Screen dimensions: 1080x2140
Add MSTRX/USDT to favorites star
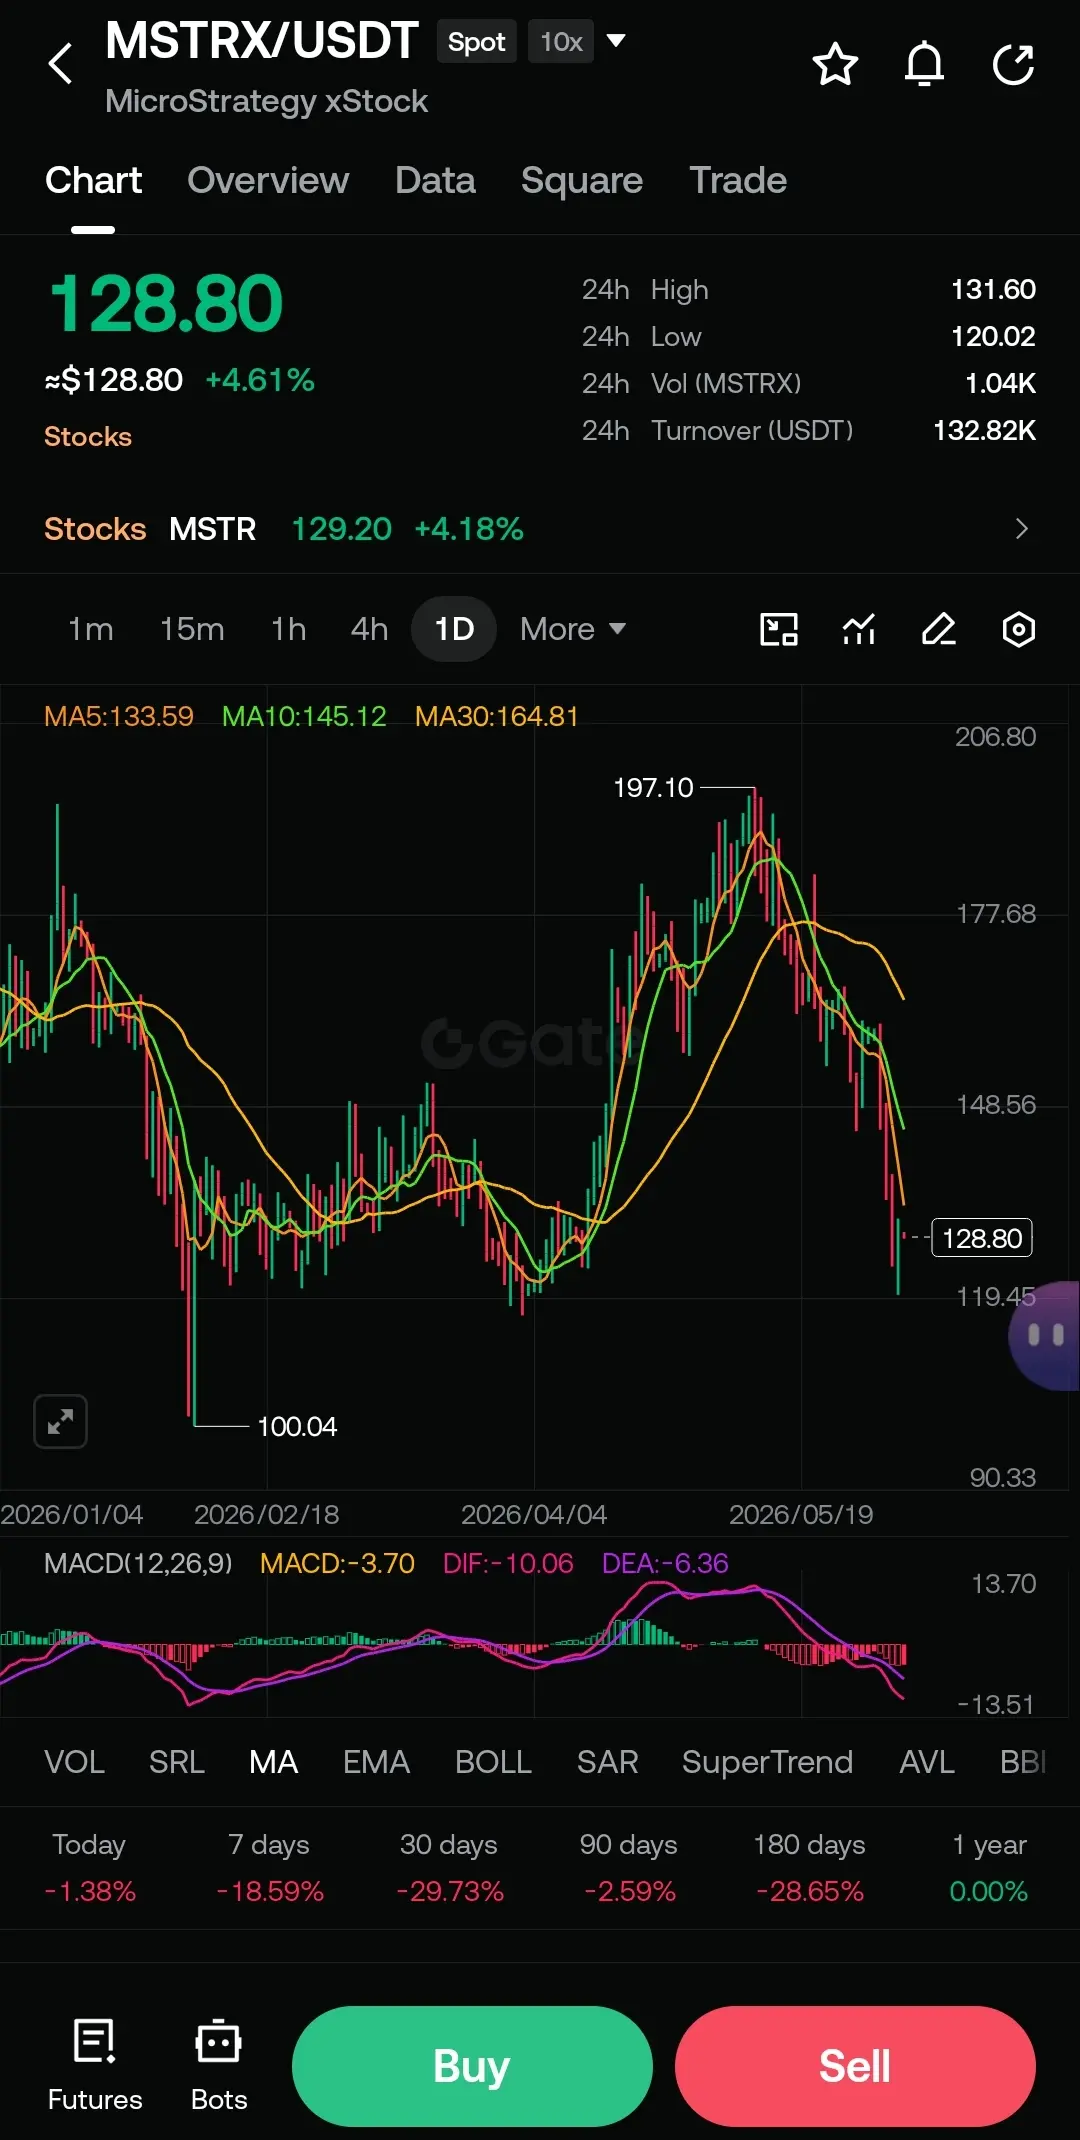(x=835, y=64)
